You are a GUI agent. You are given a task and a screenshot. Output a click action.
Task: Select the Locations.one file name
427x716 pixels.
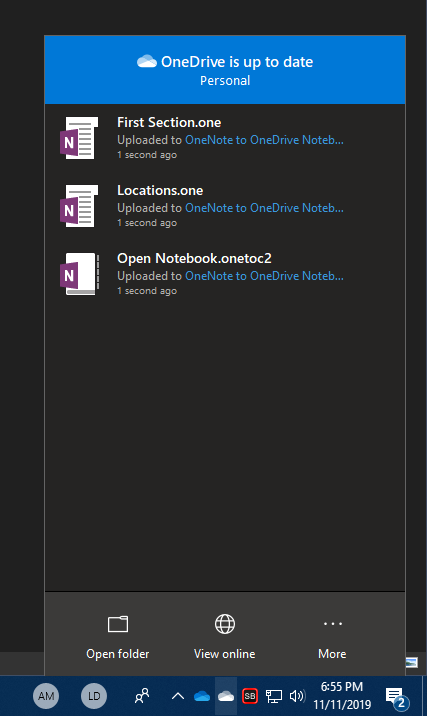(160, 190)
